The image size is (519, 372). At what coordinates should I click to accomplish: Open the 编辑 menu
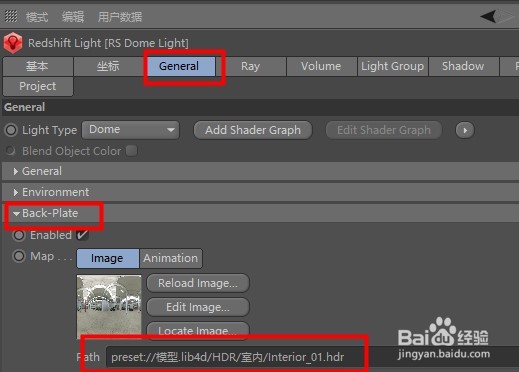(x=73, y=17)
